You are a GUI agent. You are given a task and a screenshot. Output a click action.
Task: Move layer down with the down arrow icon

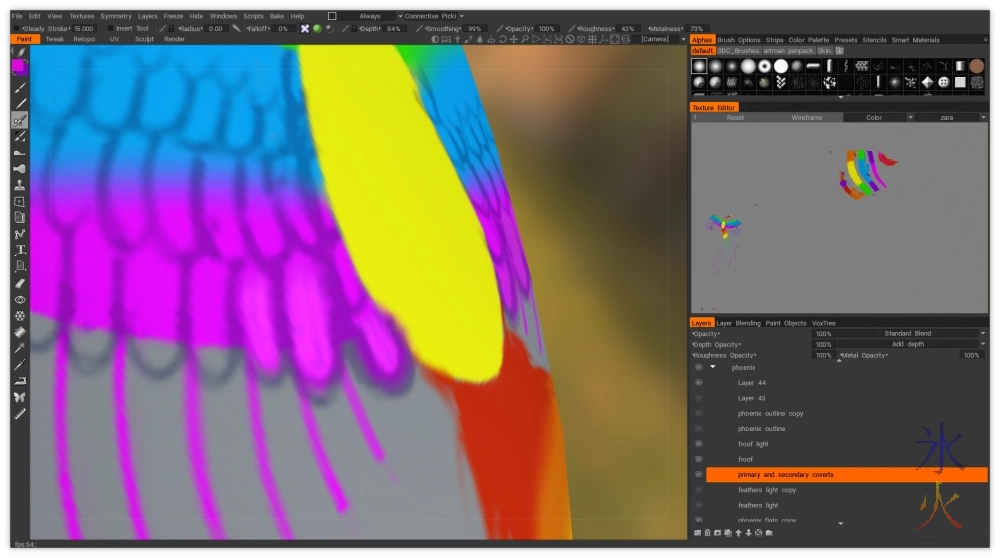coord(748,533)
